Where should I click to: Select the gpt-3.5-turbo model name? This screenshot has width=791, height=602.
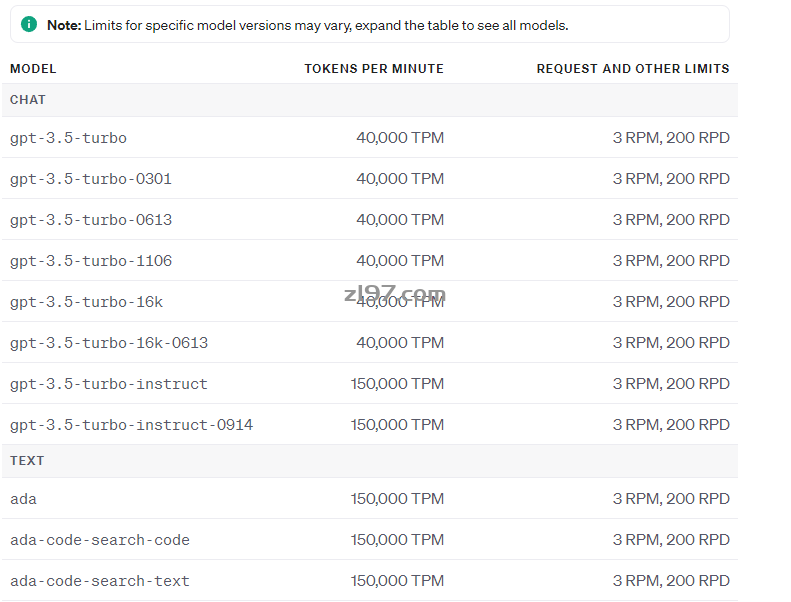pos(68,138)
